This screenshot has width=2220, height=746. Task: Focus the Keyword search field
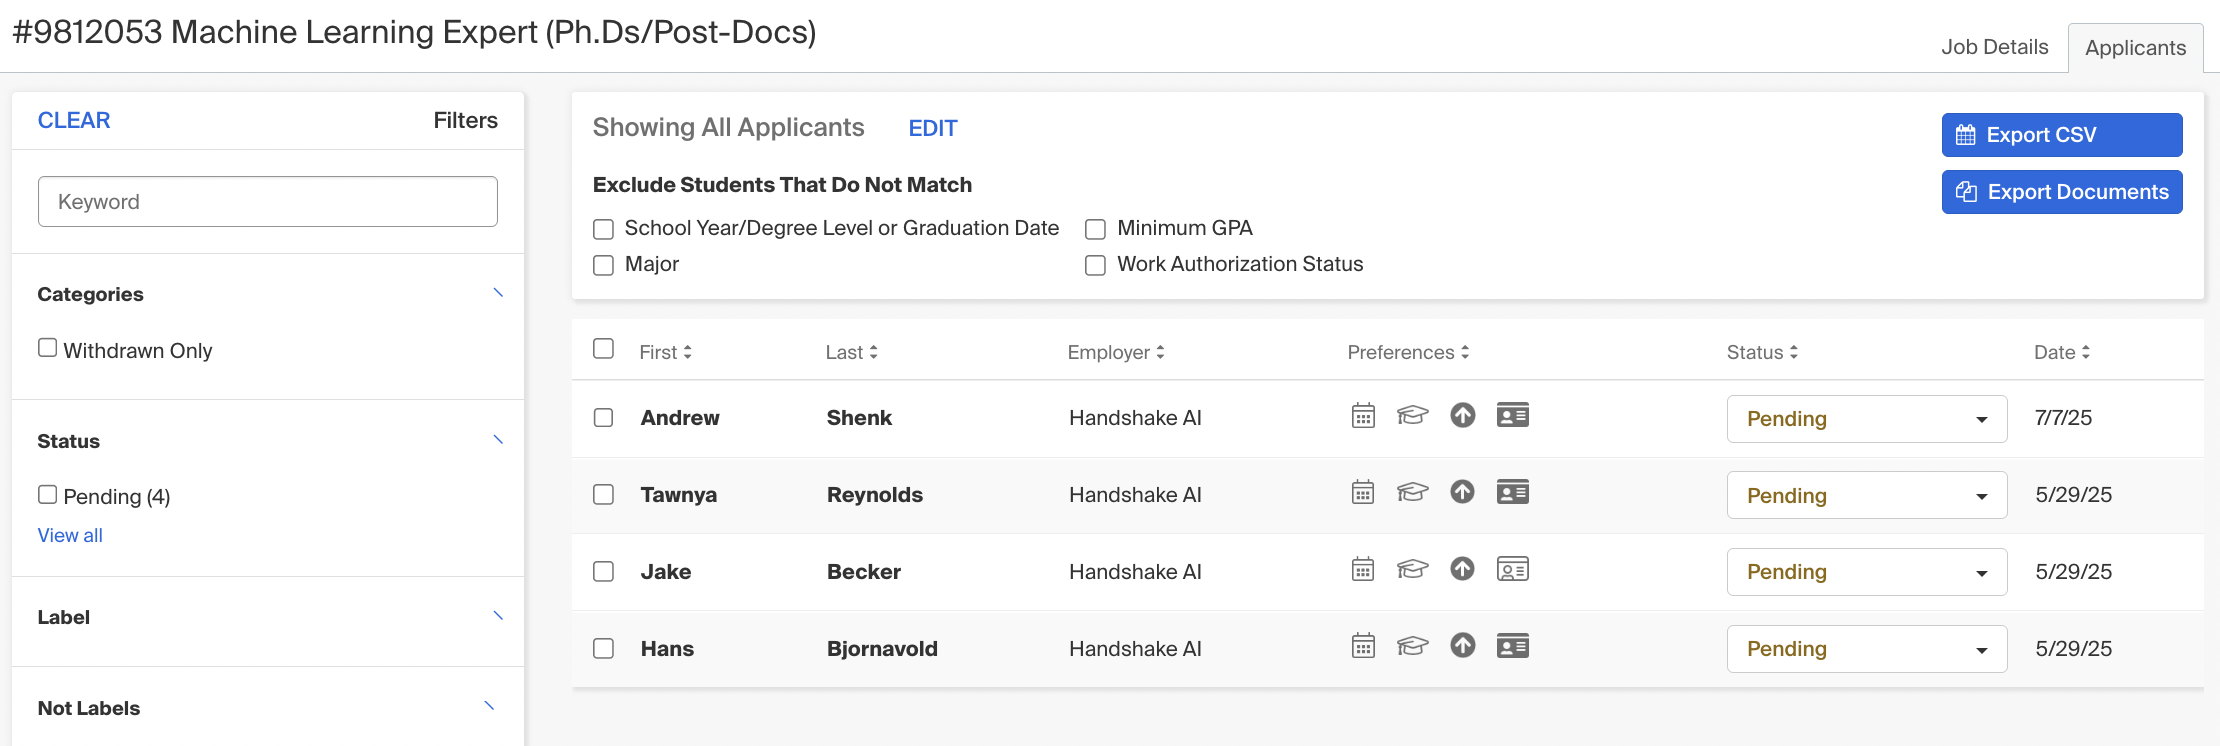268,202
